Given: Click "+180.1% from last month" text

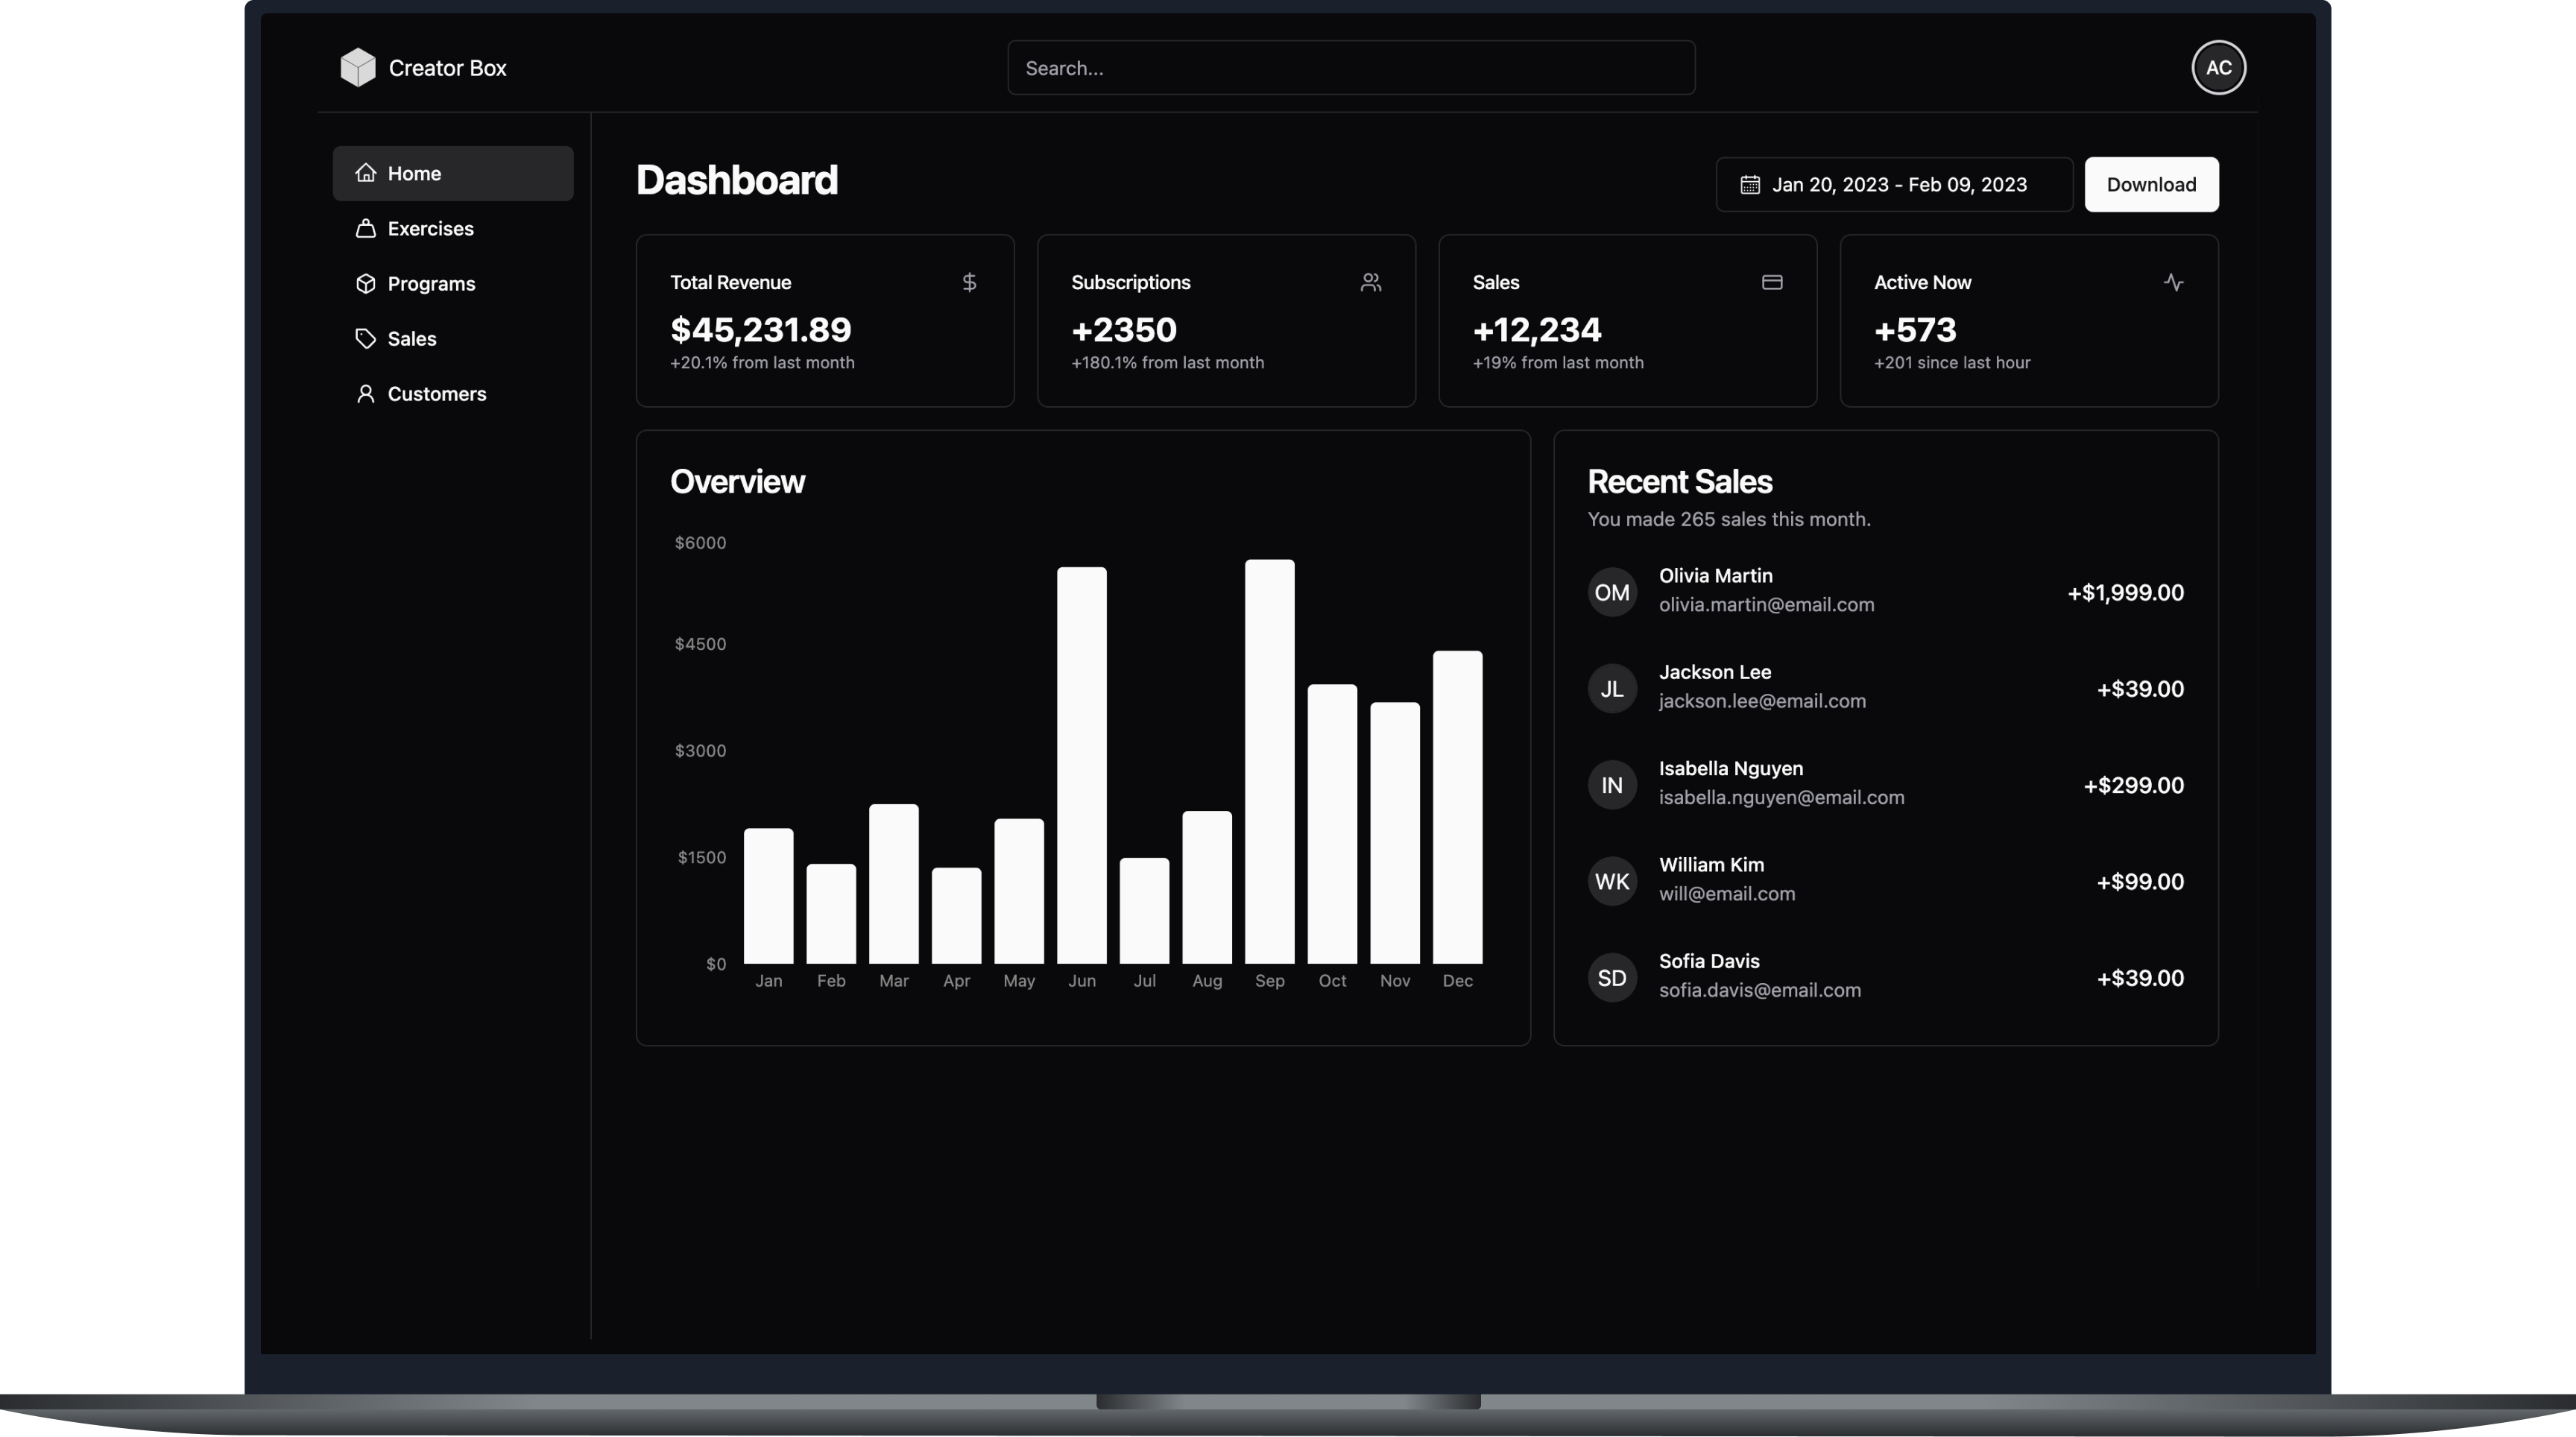Looking at the screenshot, I should [x=1167, y=362].
